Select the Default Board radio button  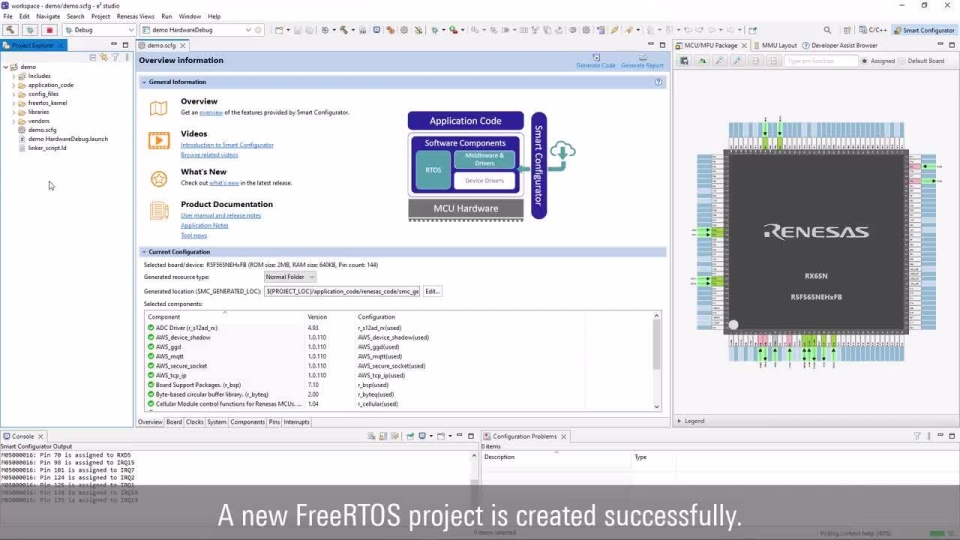[902, 61]
